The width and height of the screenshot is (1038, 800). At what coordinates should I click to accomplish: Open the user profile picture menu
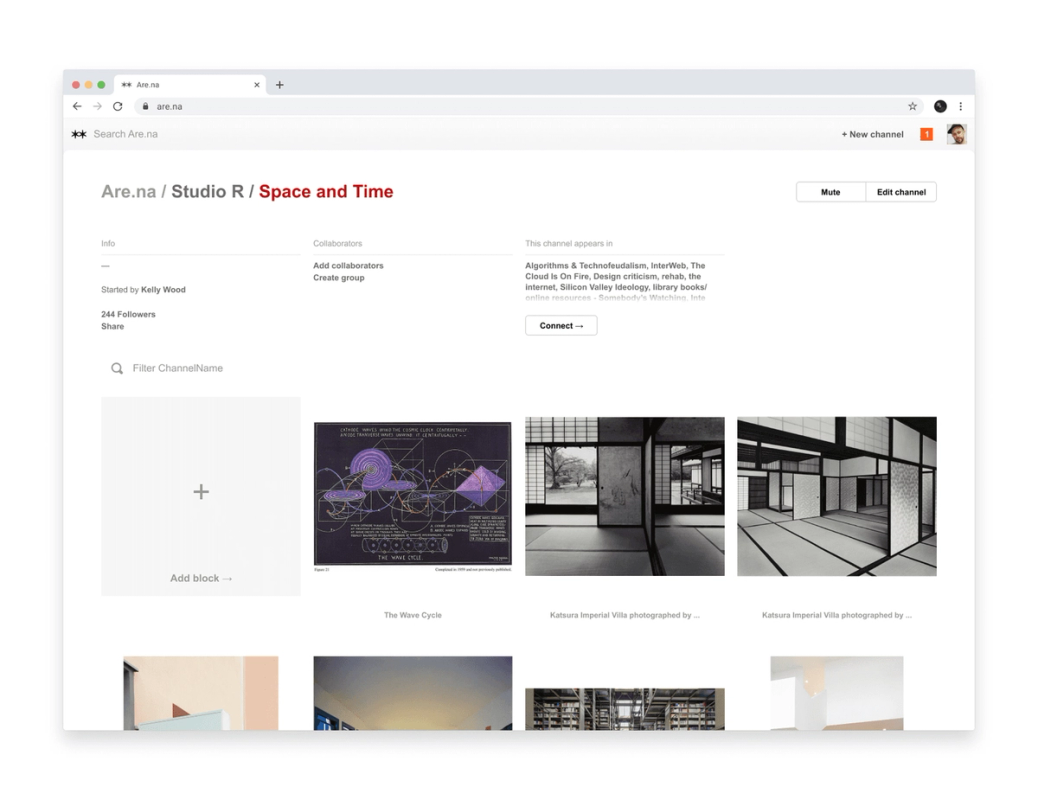[957, 134]
